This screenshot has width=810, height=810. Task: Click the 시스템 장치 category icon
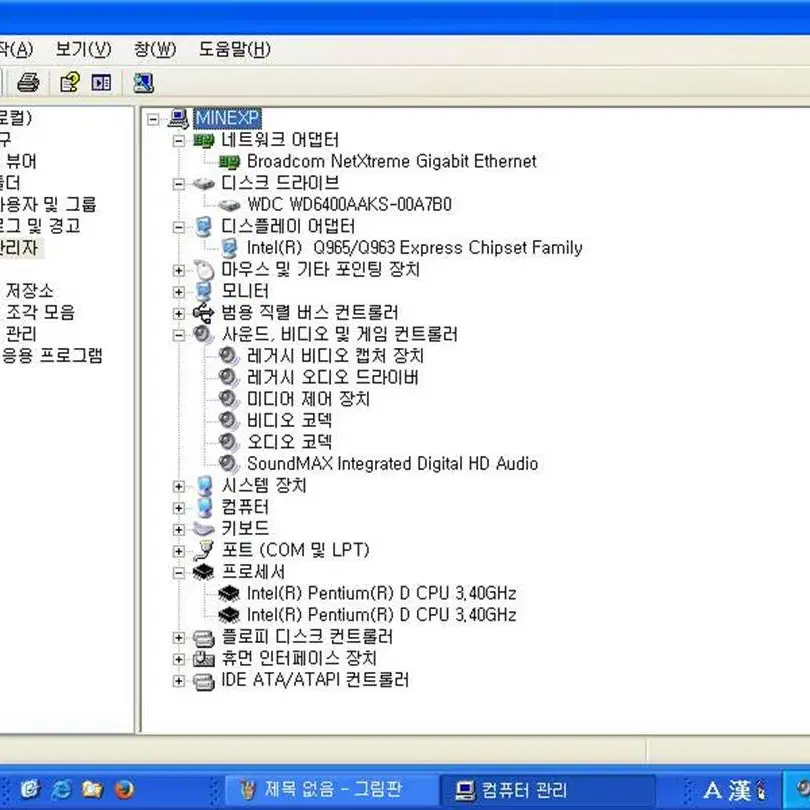(x=204, y=486)
